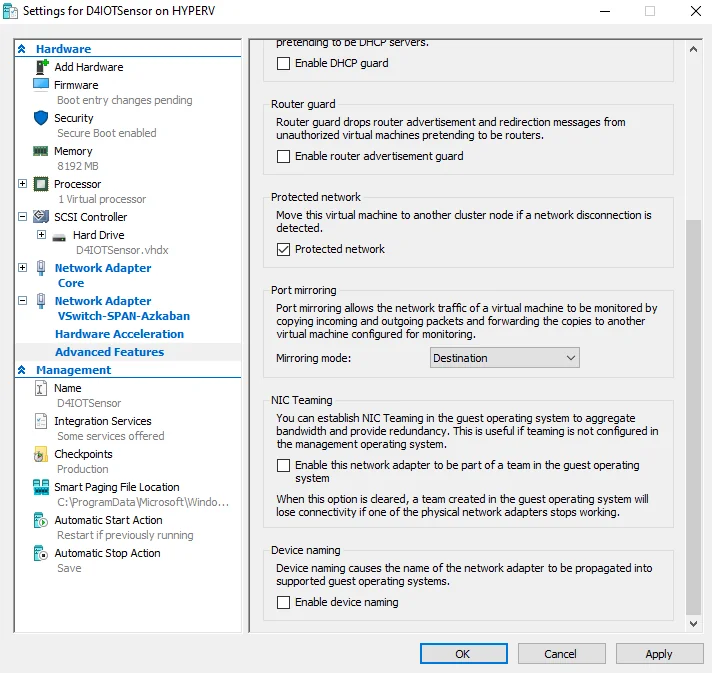Expand the Hard Drive tree node
The height and width of the screenshot is (673, 712).
click(x=41, y=235)
